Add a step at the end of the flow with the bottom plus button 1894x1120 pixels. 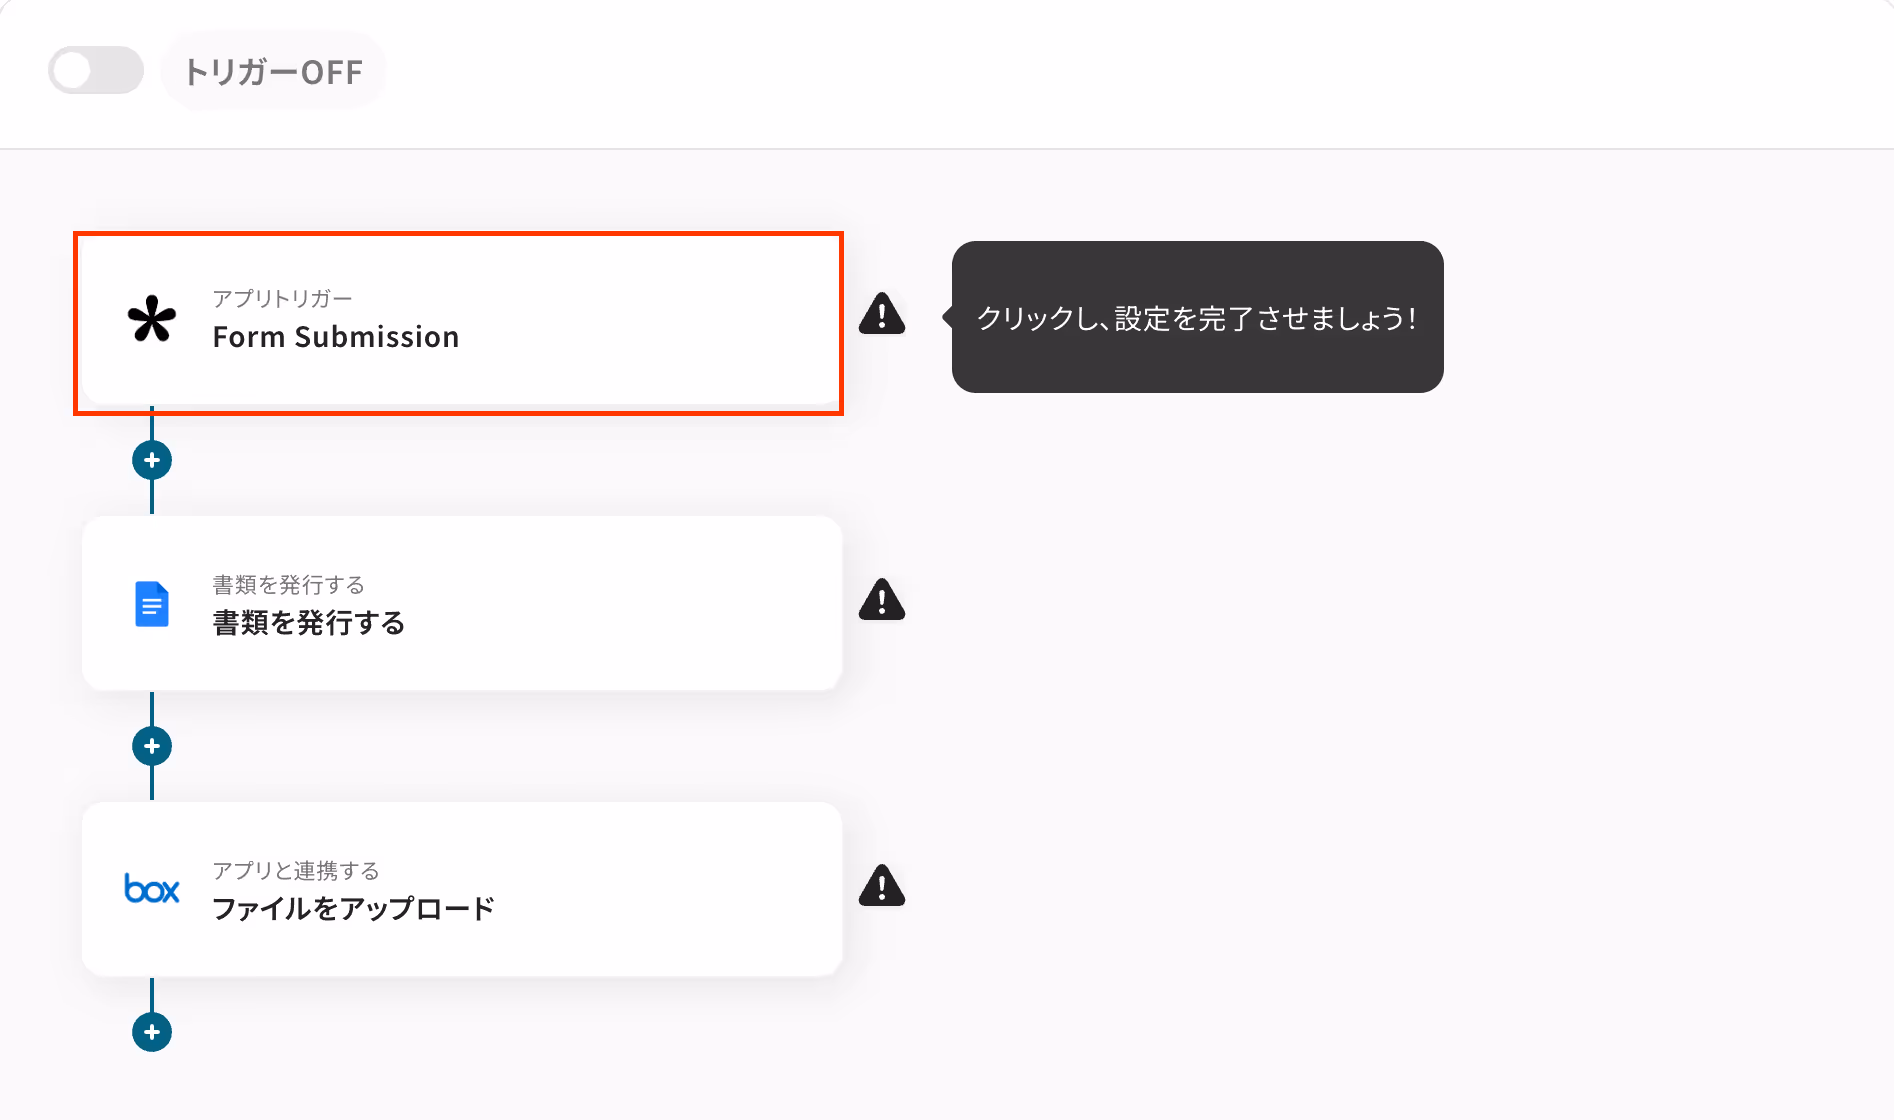click(x=152, y=1032)
